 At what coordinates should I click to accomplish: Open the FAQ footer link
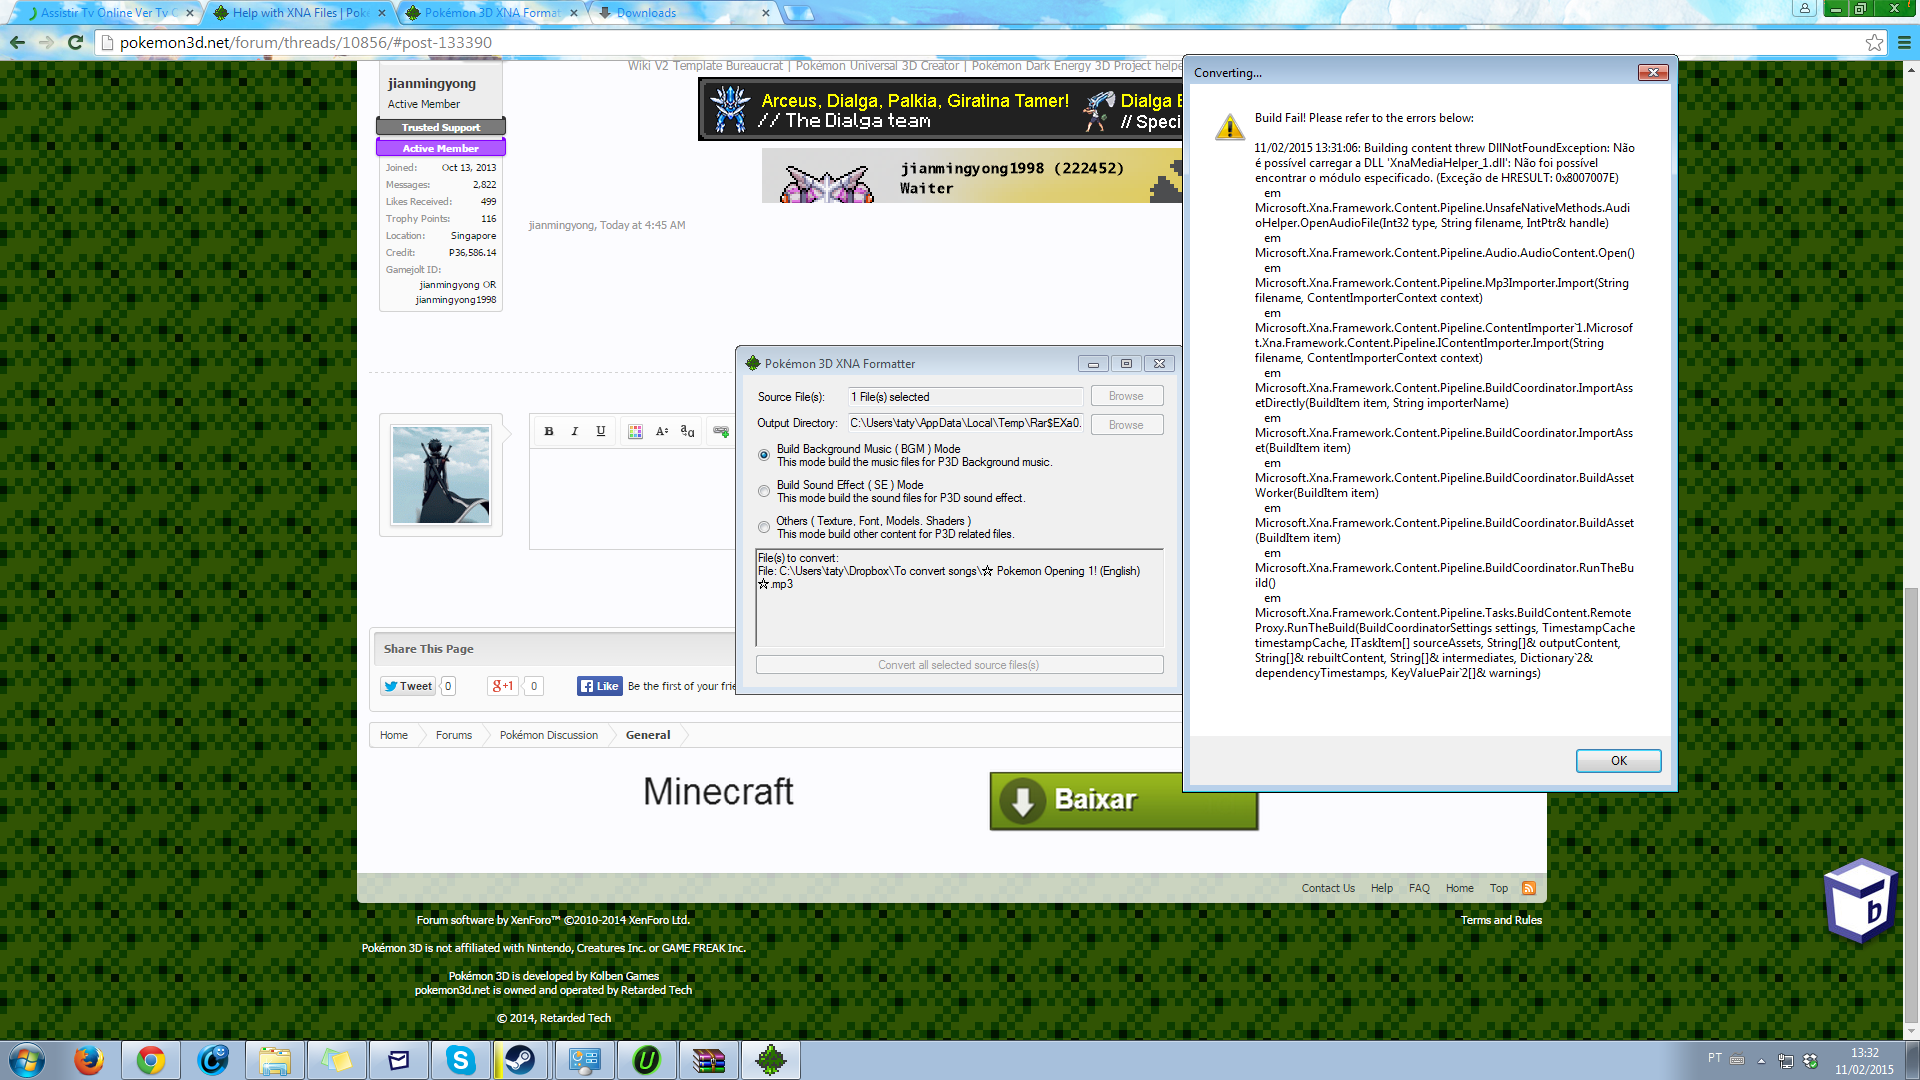pyautogui.click(x=1419, y=888)
